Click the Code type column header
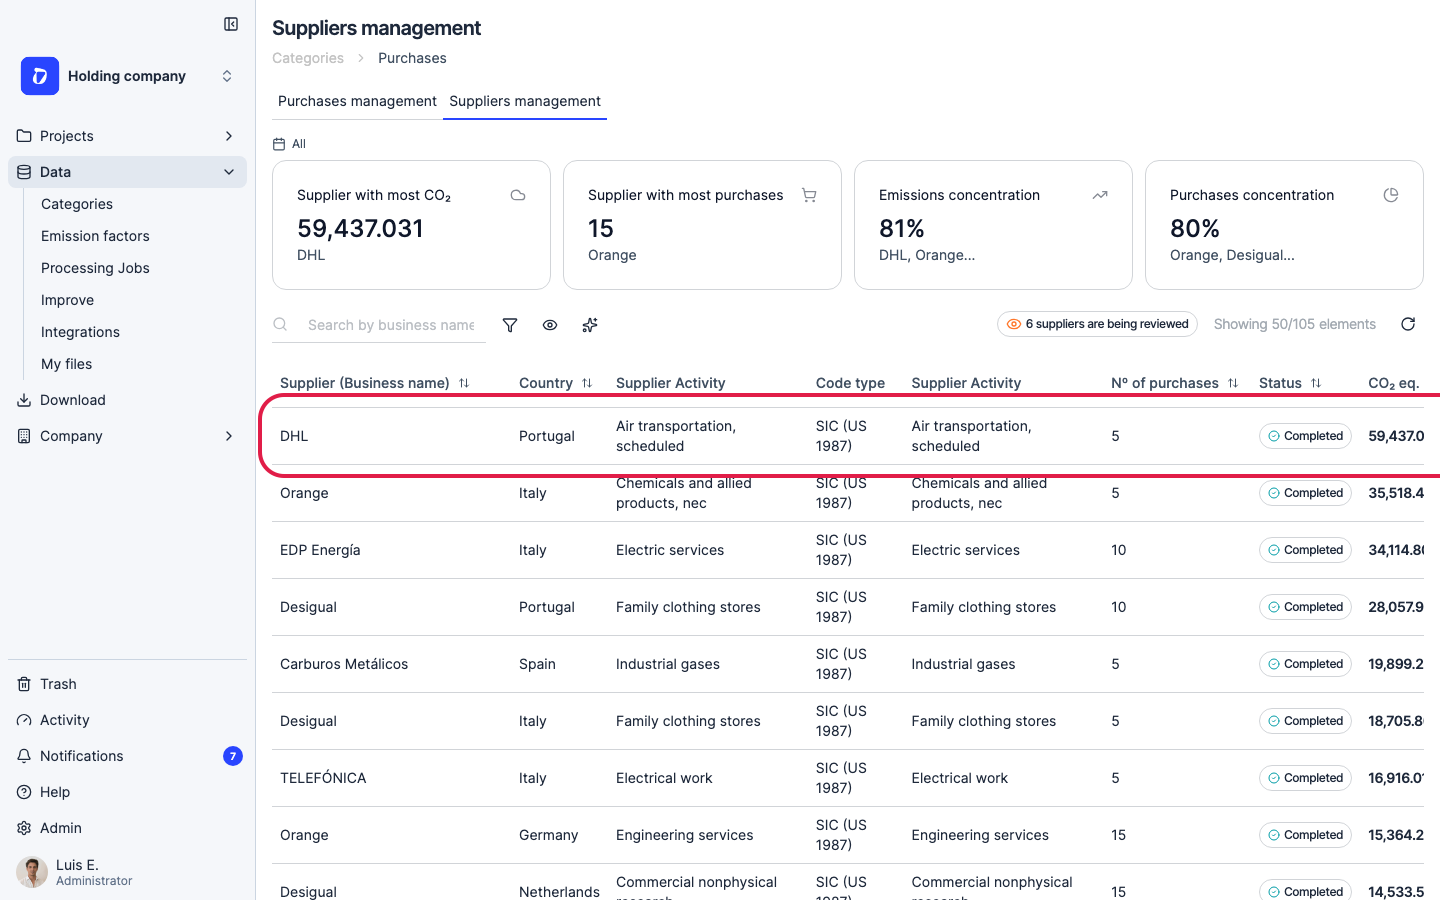 (850, 383)
